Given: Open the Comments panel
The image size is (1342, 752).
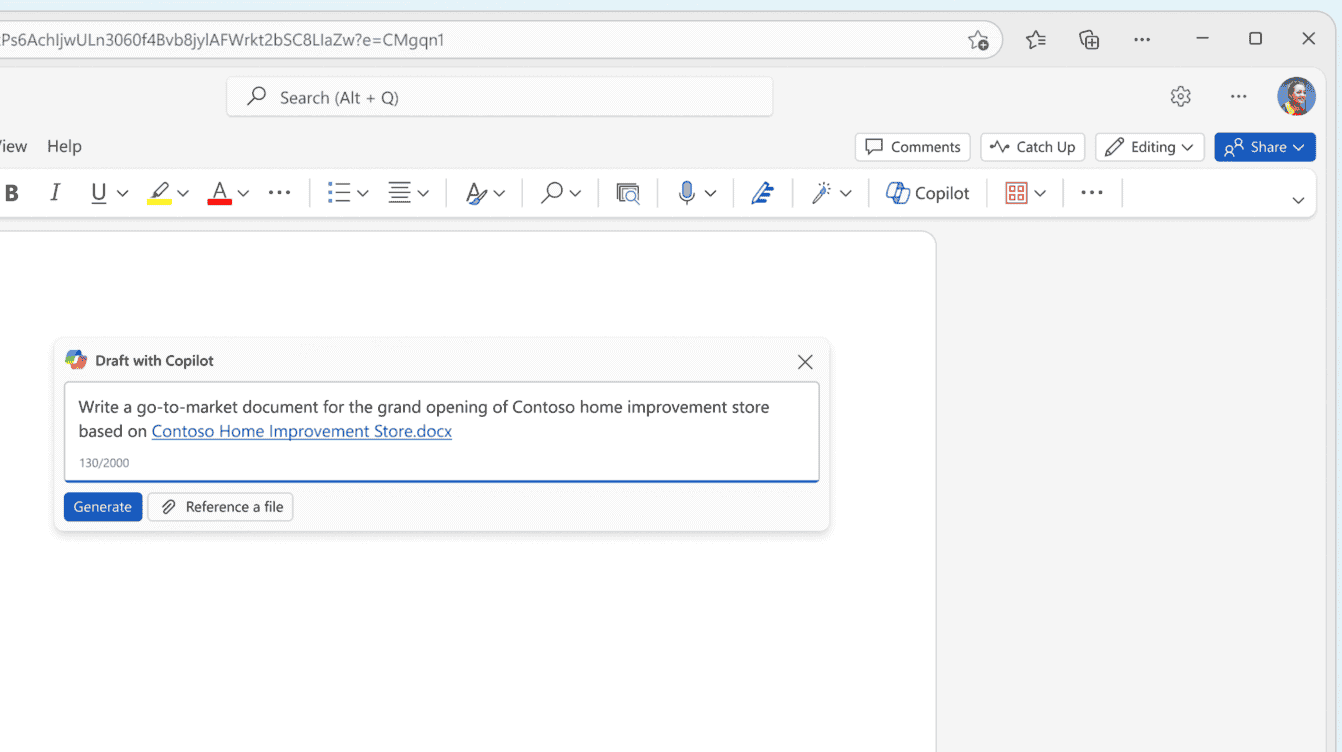Looking at the screenshot, I should [912, 146].
